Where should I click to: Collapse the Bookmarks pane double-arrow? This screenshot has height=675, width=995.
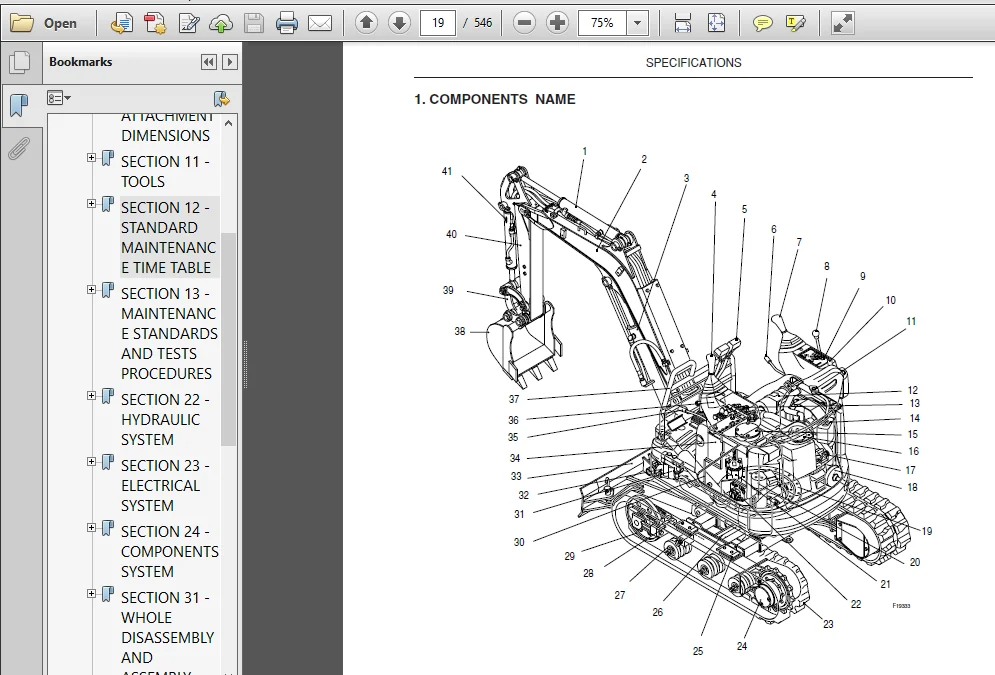(x=208, y=62)
